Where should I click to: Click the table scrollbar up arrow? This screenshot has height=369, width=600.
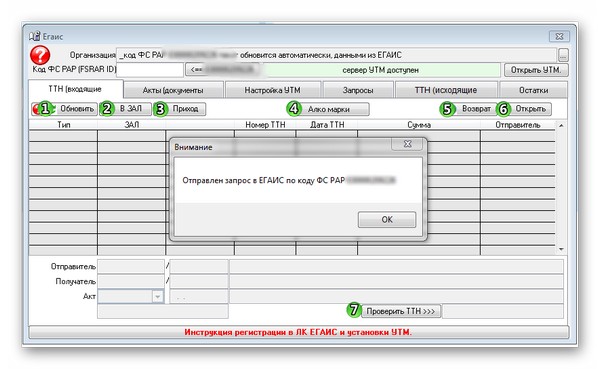coord(561,126)
